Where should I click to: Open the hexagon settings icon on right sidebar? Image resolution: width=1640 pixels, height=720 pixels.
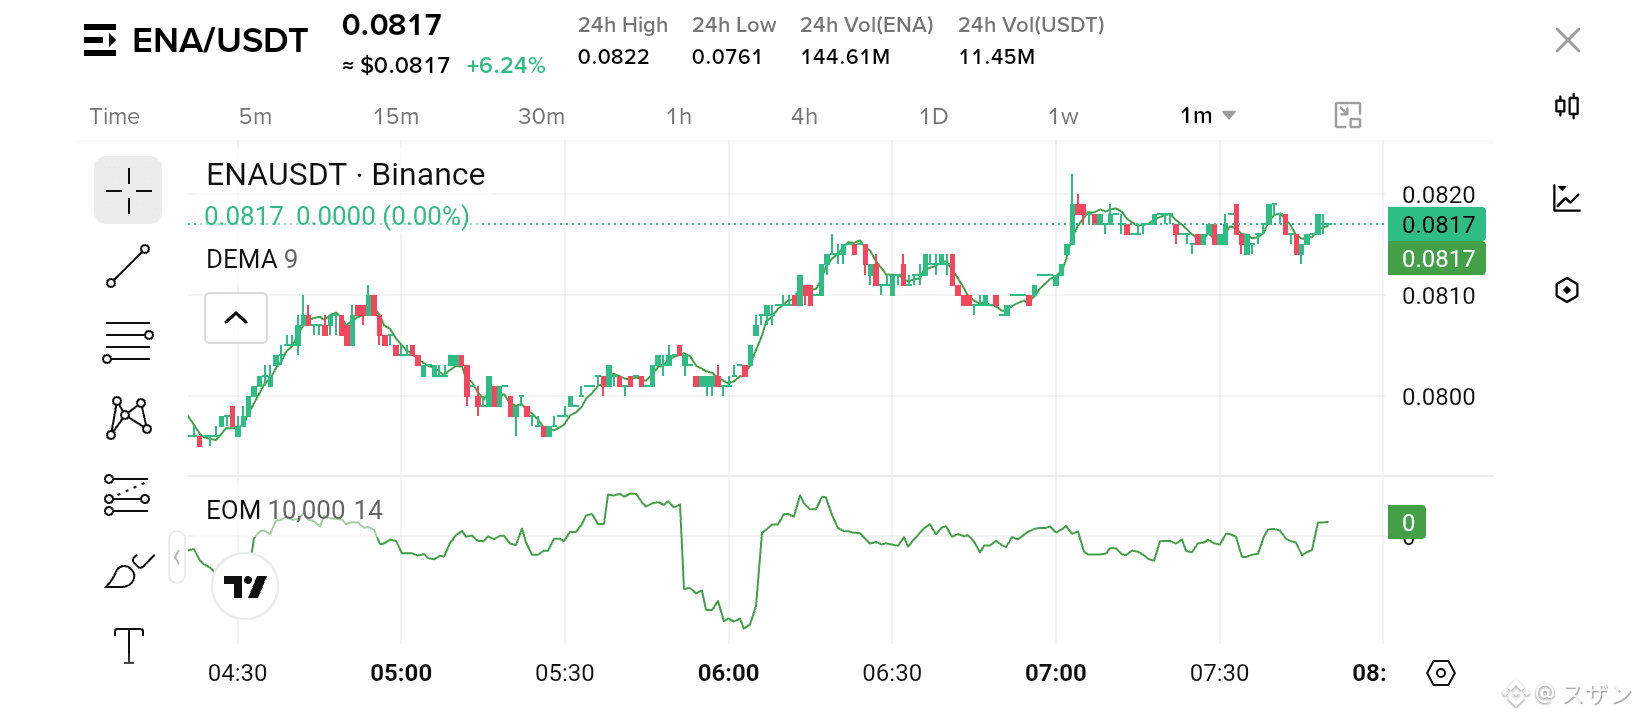(1567, 290)
